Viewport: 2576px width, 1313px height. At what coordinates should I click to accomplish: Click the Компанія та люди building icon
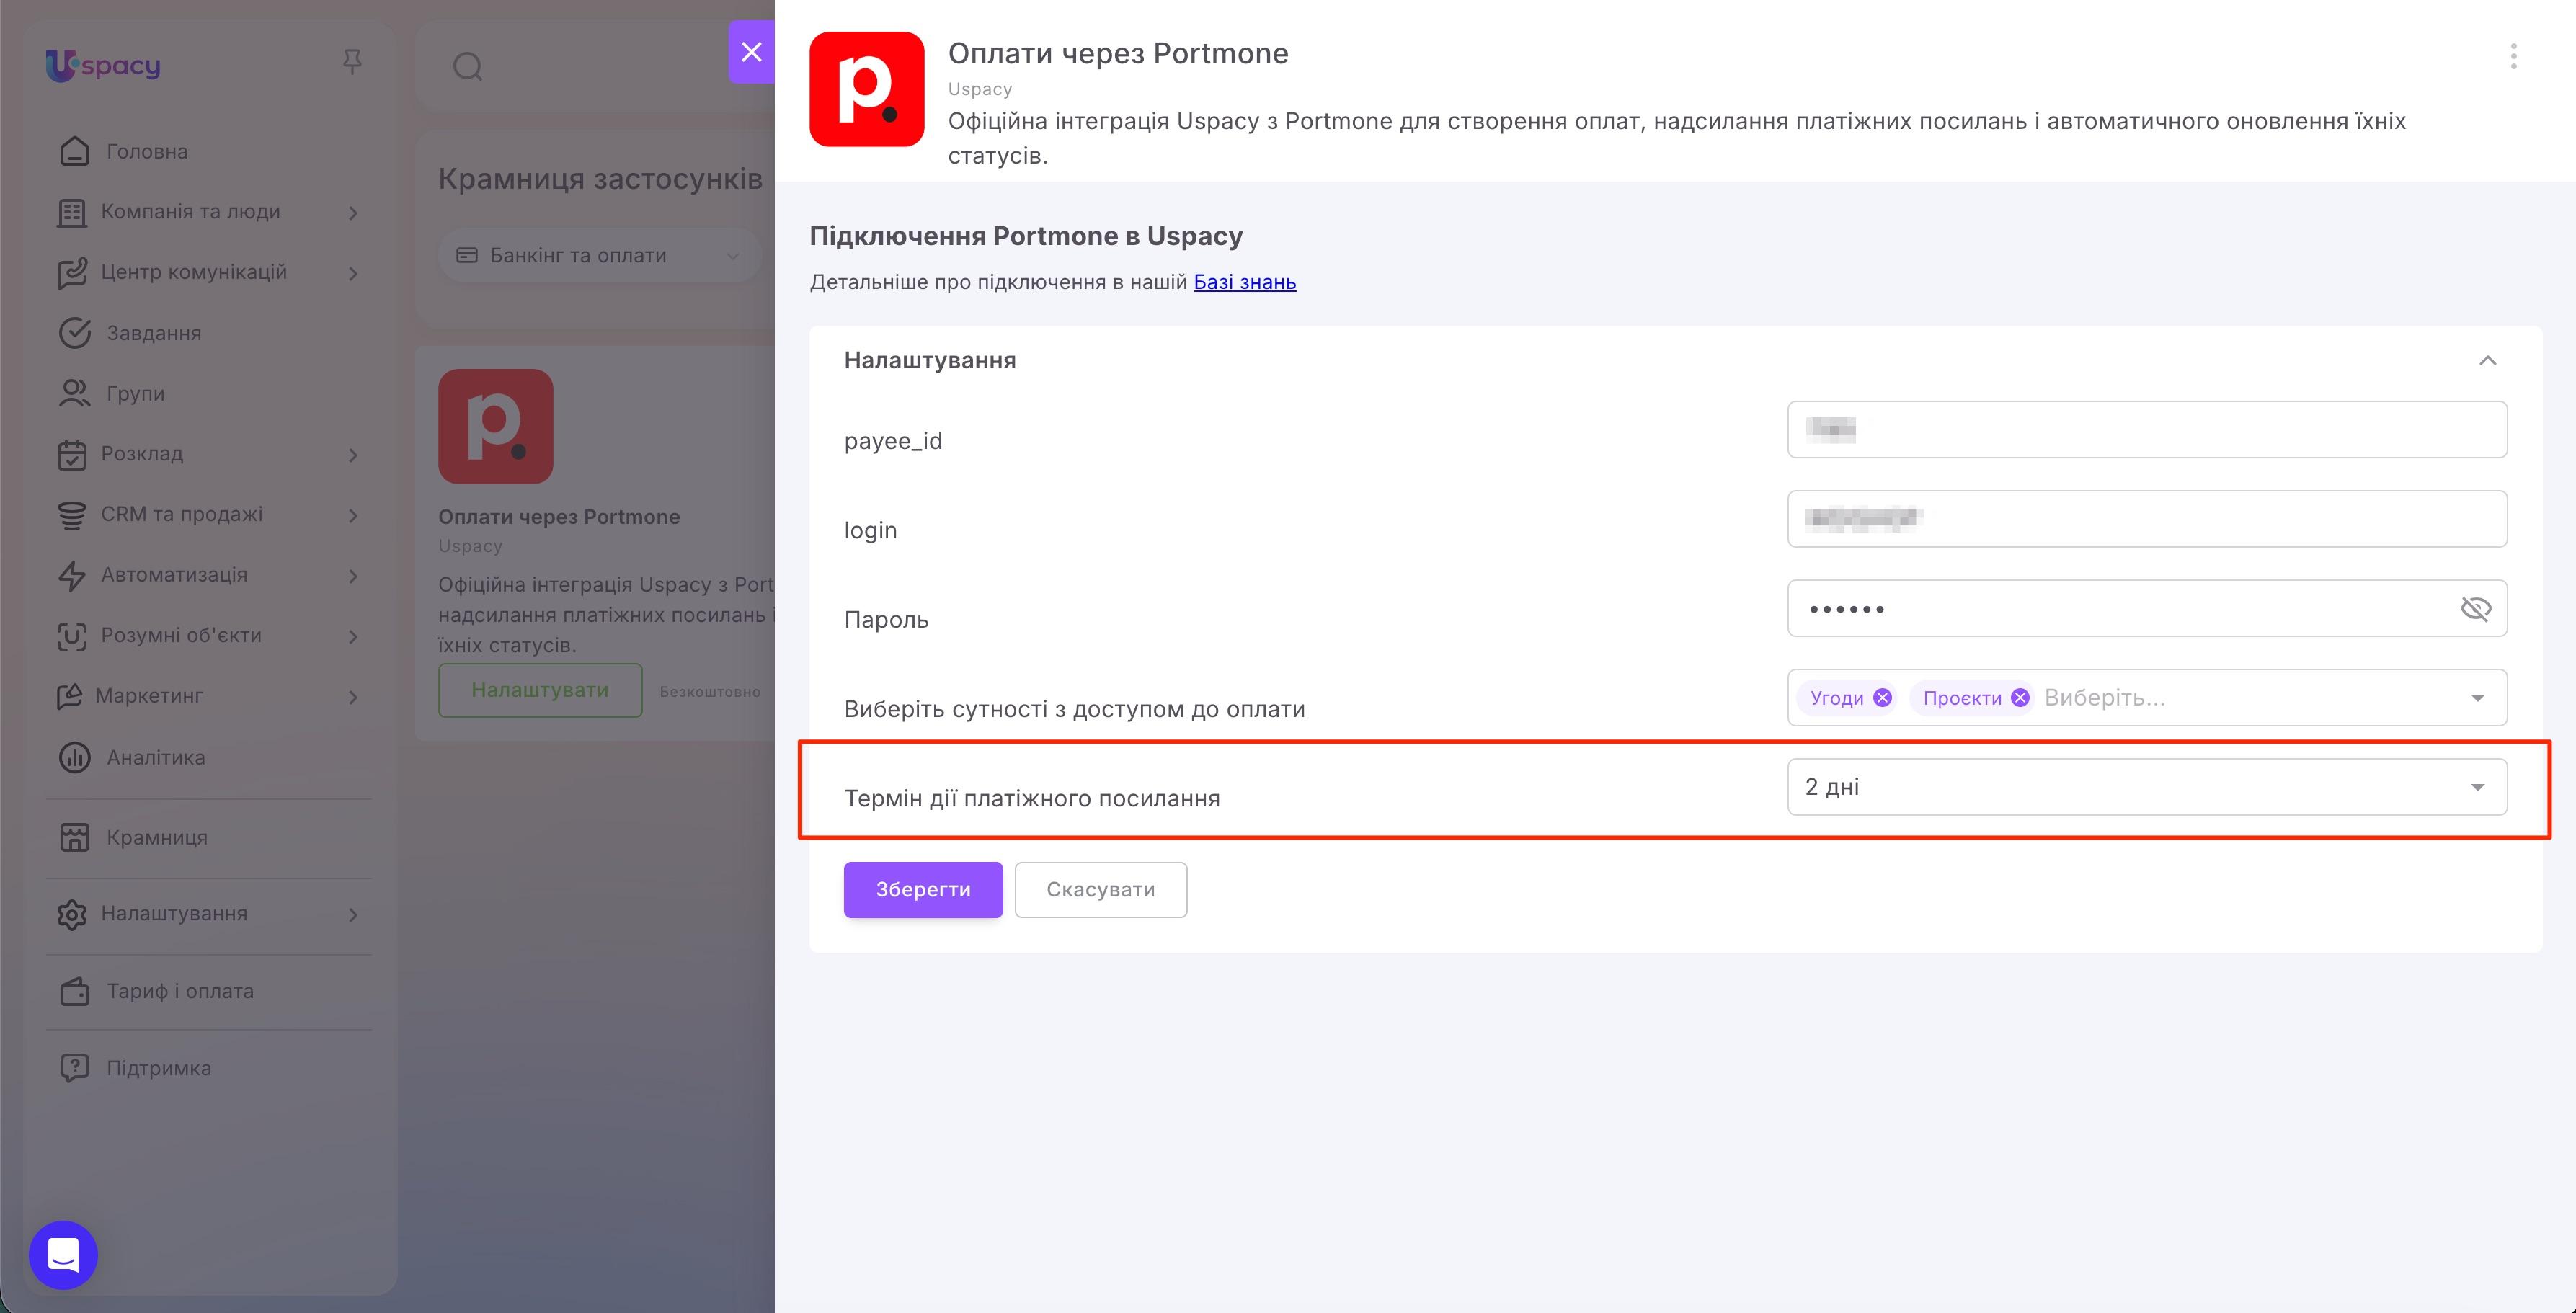pyautogui.click(x=72, y=212)
